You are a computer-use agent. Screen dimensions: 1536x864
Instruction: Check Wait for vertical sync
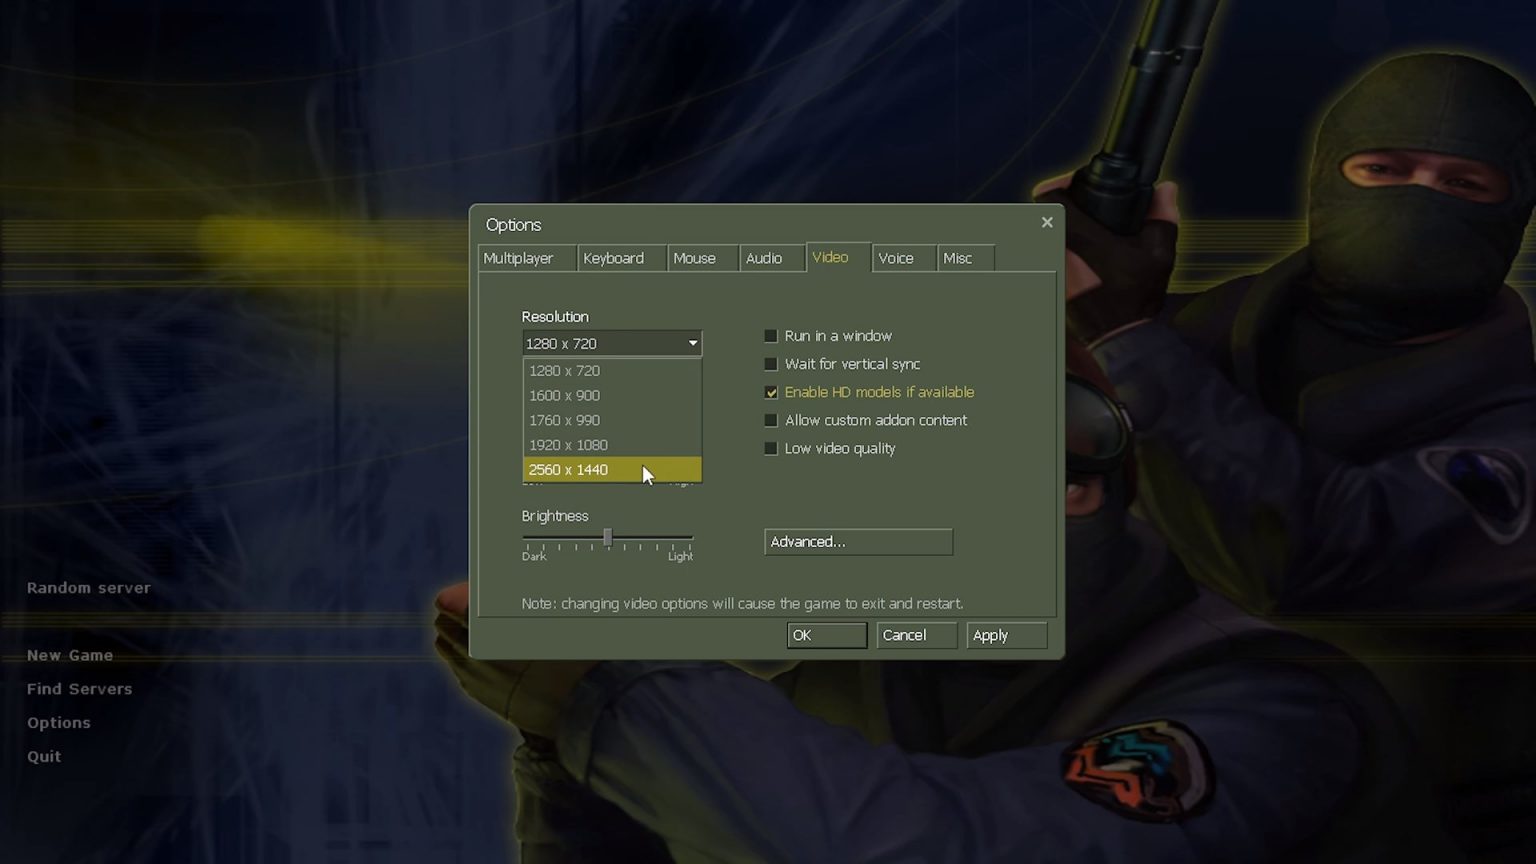tap(771, 364)
